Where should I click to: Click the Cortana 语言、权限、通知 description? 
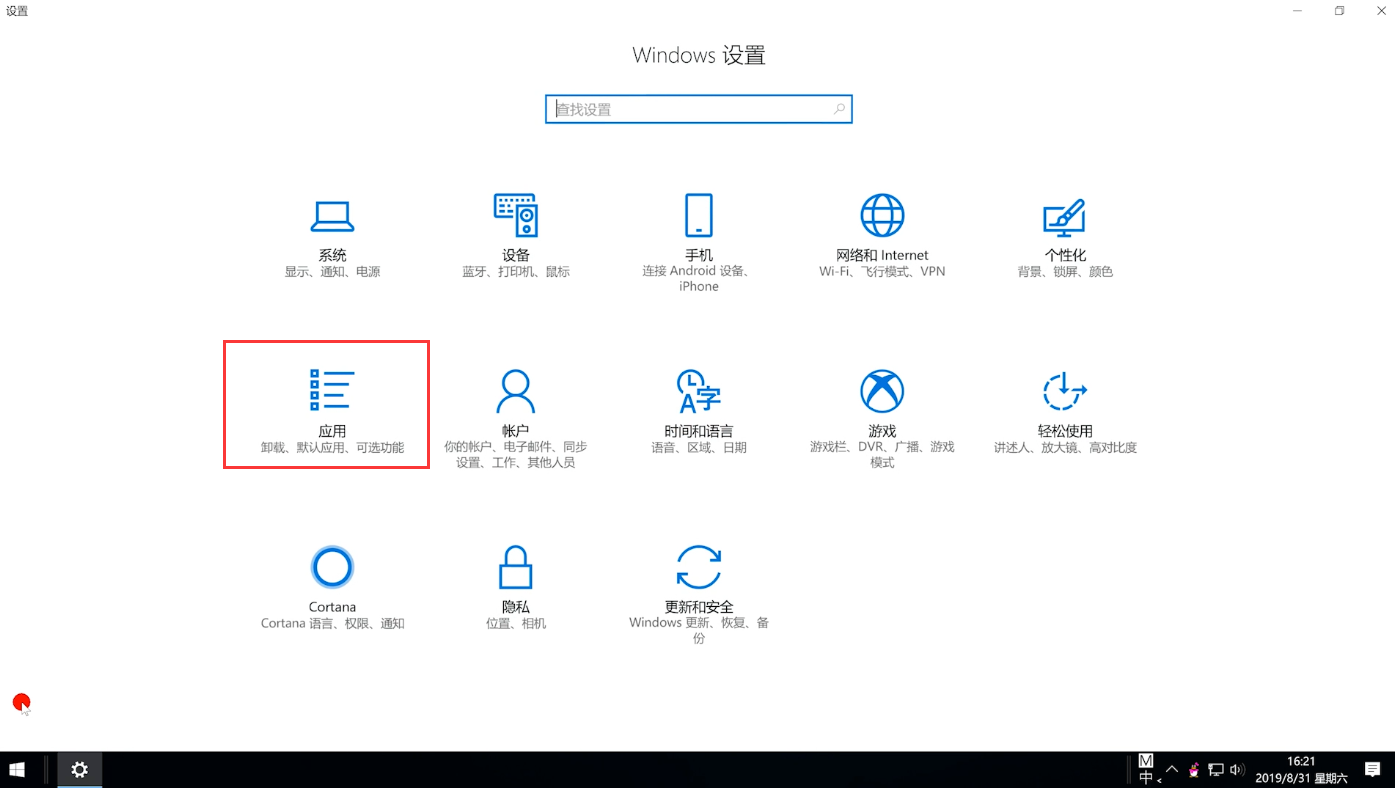(x=332, y=624)
